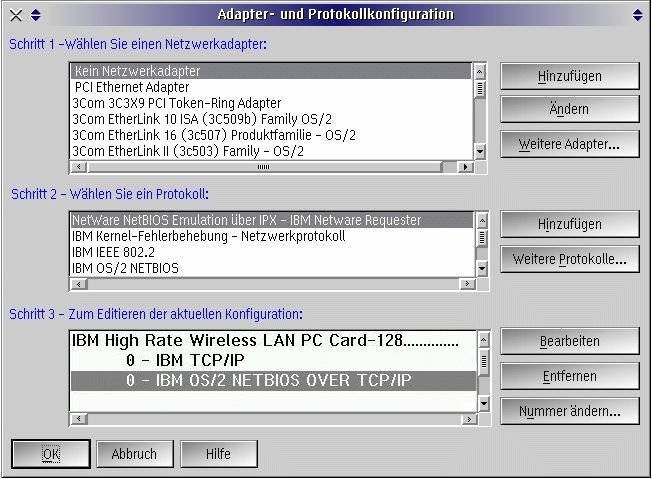
Task: Click Nummer ändern... button
Action: coord(570,411)
